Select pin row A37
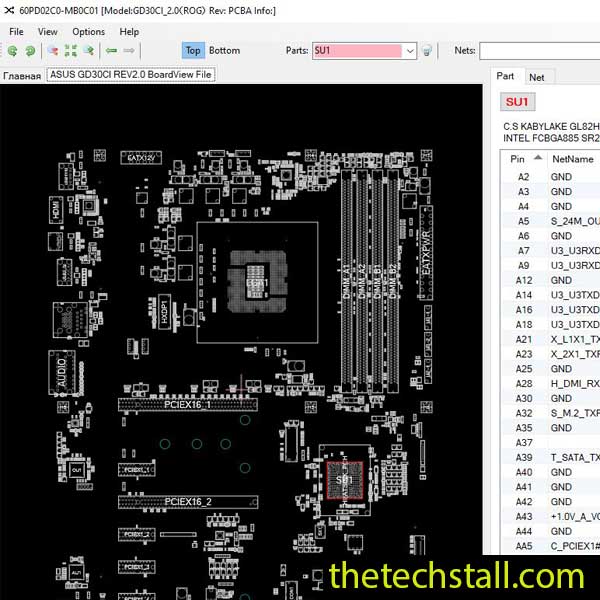 550,443
